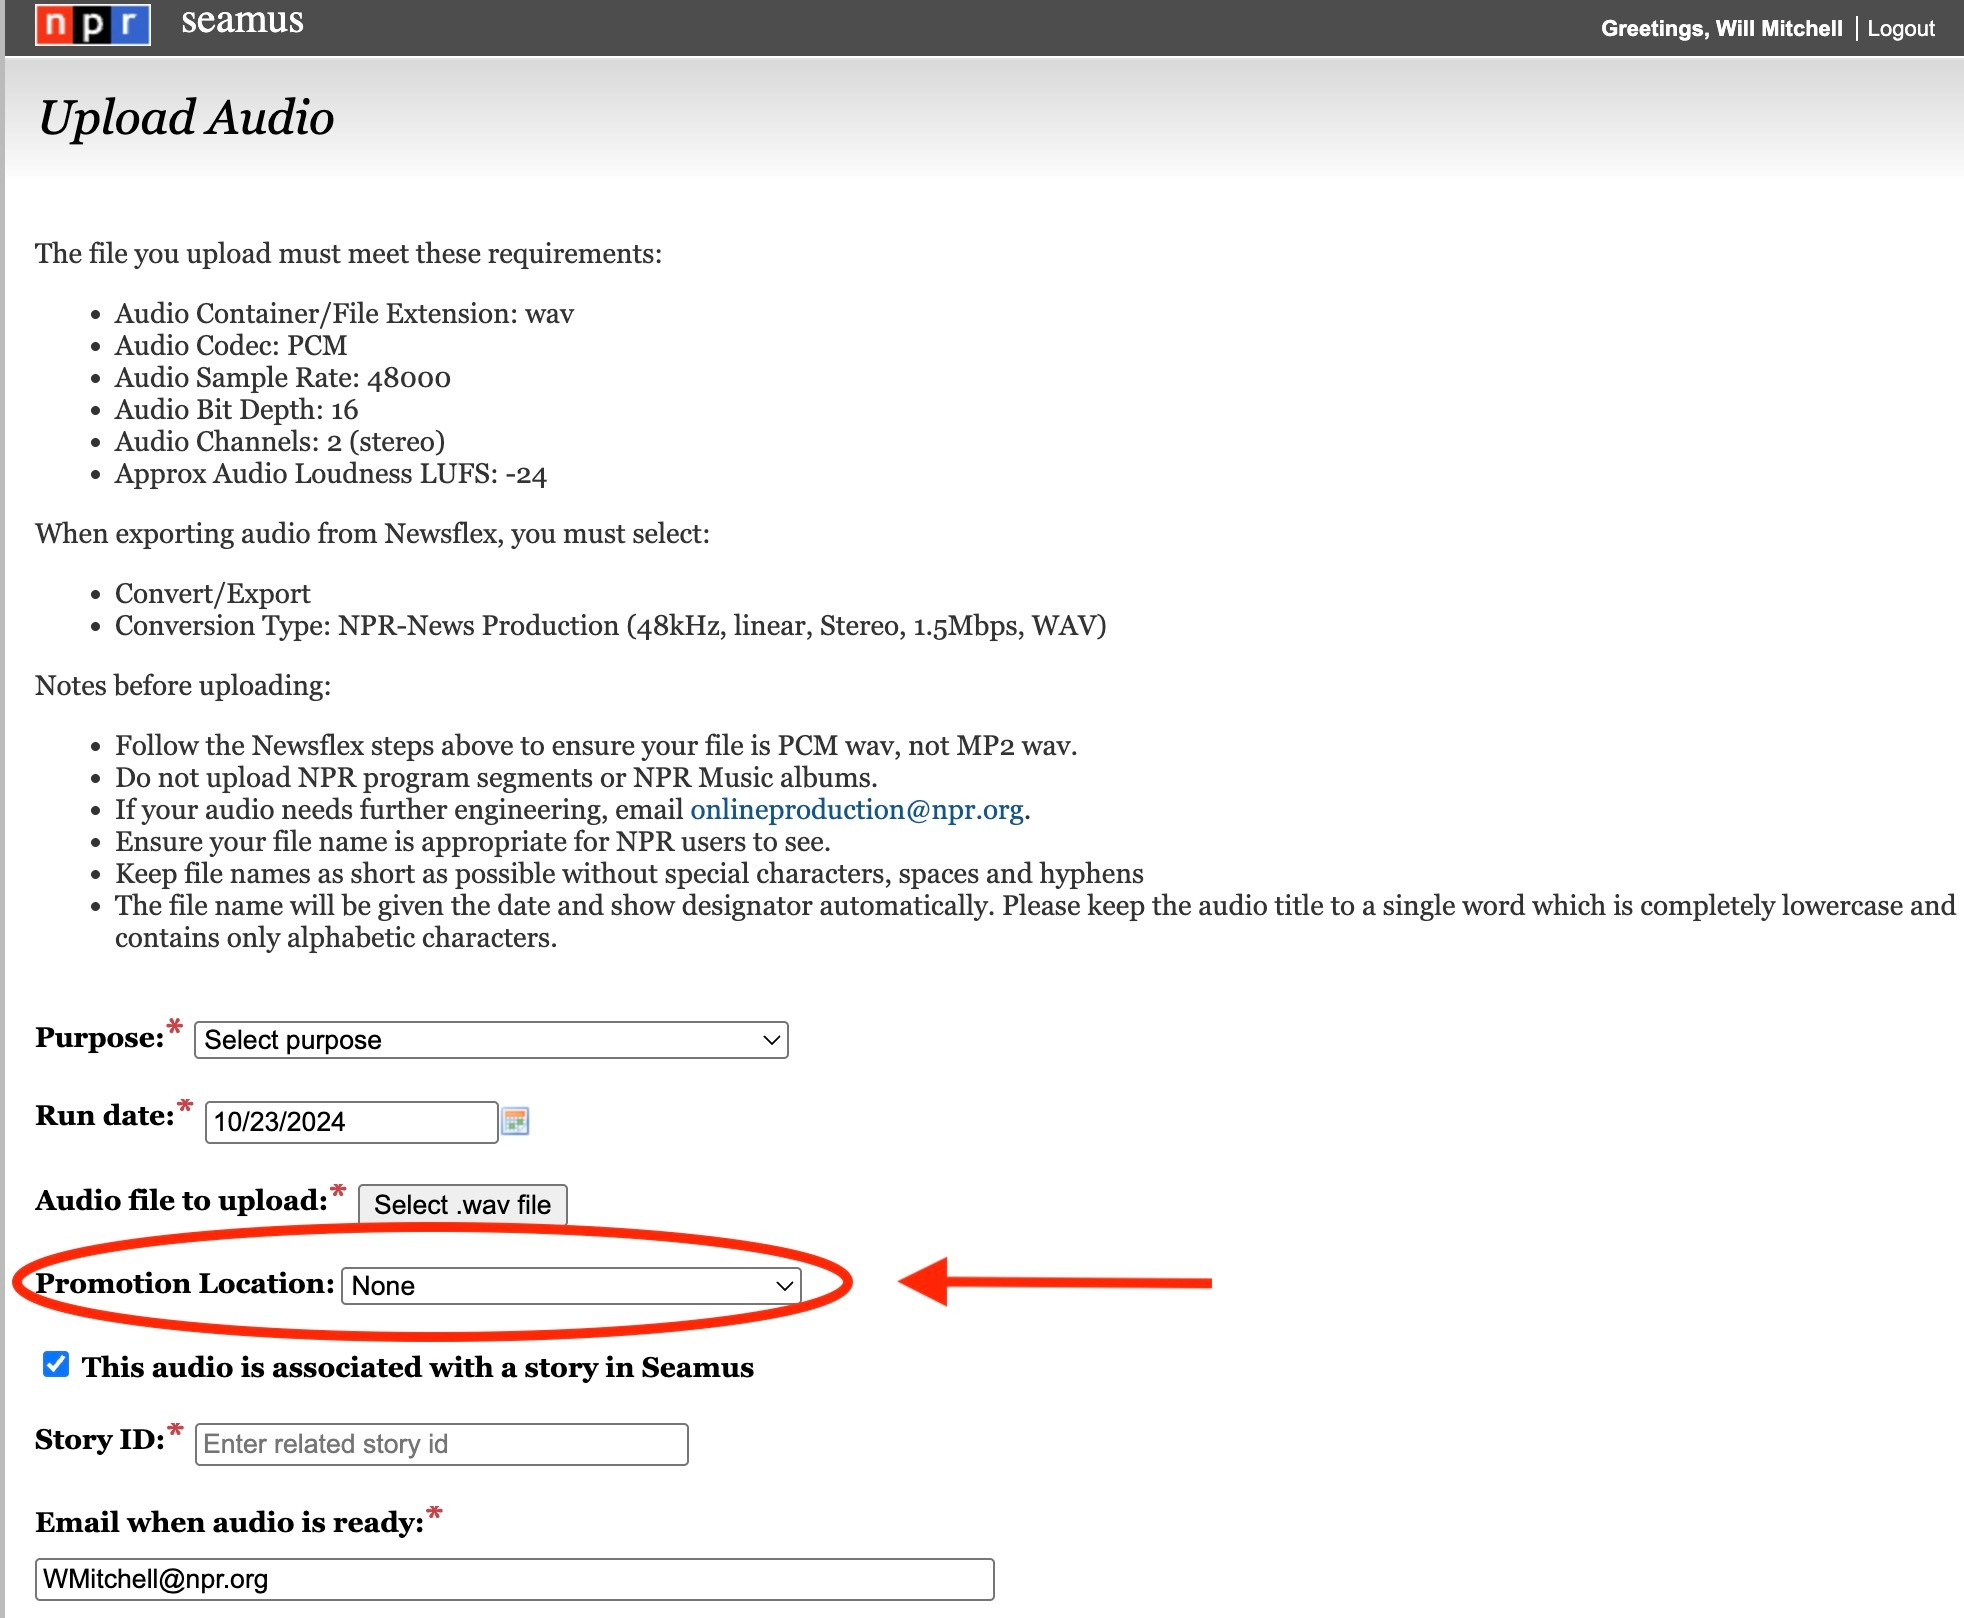Click the 'Promotion Location:' label
The image size is (1964, 1618).
click(185, 1283)
